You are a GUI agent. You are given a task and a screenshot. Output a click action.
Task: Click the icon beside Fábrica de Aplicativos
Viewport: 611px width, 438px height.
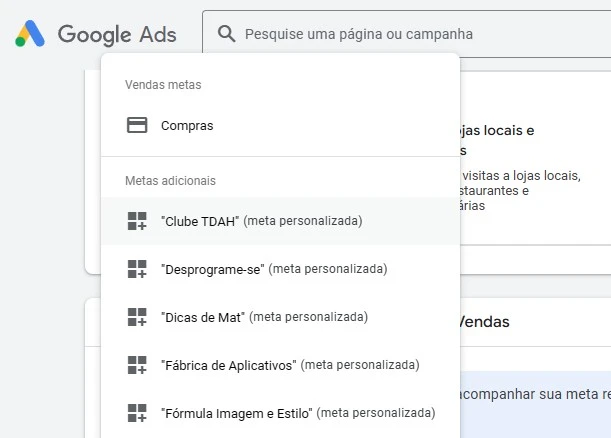[137, 365]
